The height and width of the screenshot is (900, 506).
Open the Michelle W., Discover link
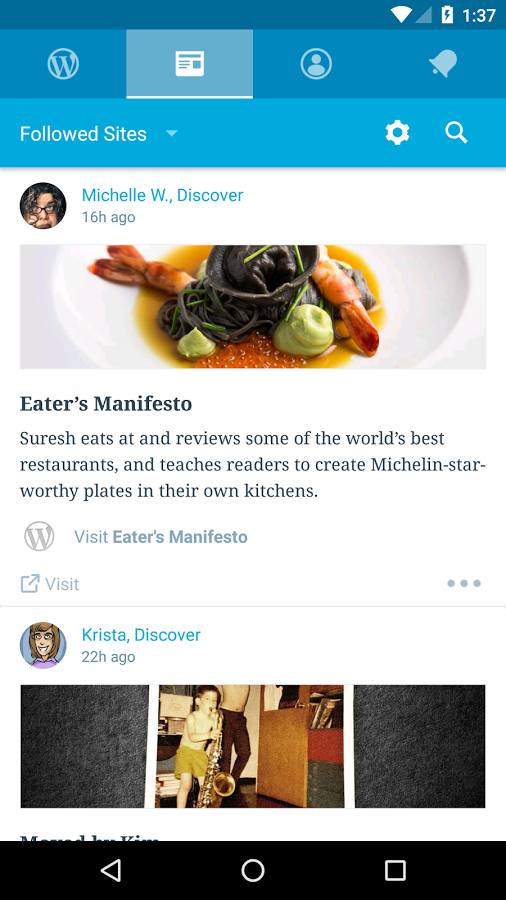162,195
